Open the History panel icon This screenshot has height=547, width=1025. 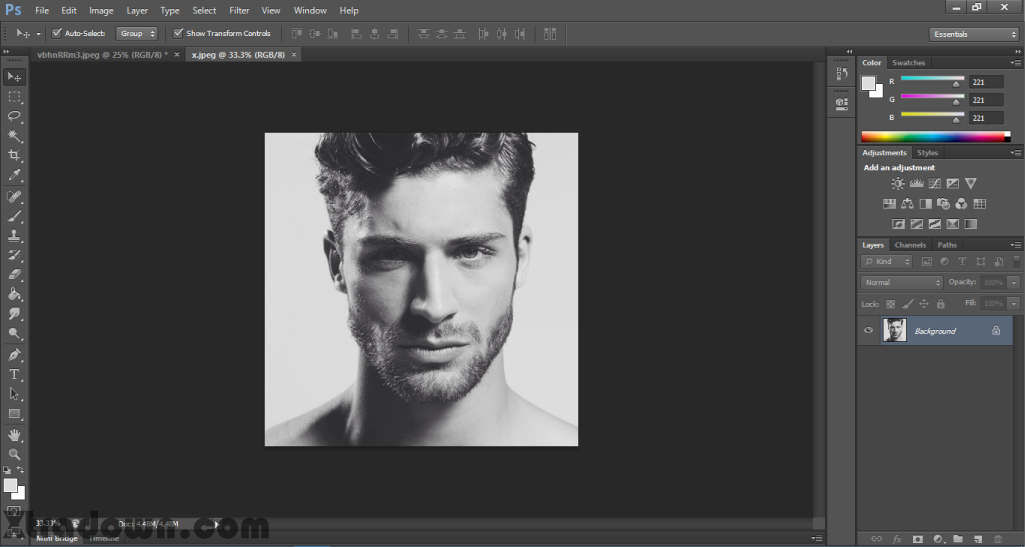[x=842, y=74]
